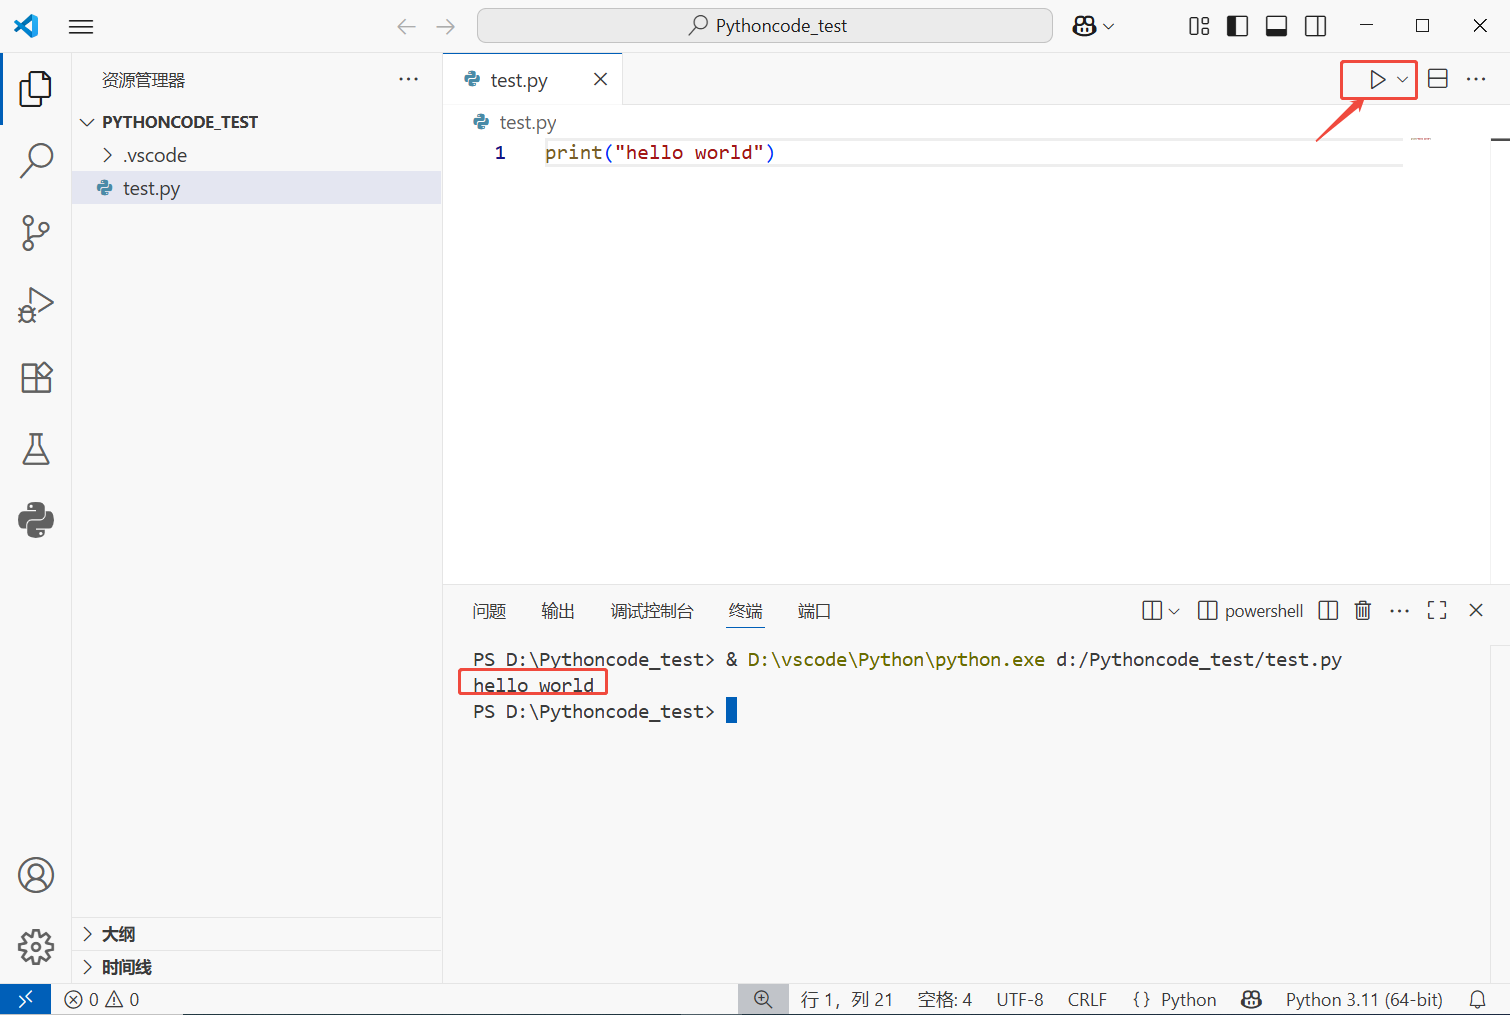This screenshot has height=1015, width=1510.
Task: Open Run and Debug view
Action: click(x=36, y=305)
